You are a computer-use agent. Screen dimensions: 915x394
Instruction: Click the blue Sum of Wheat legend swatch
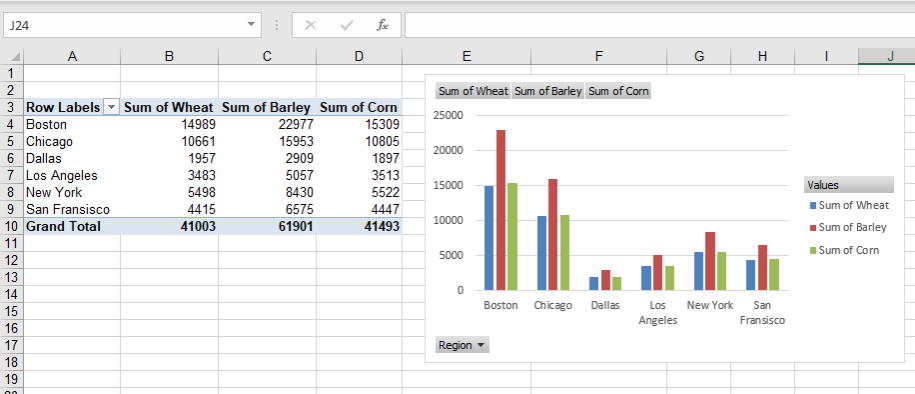pos(813,205)
